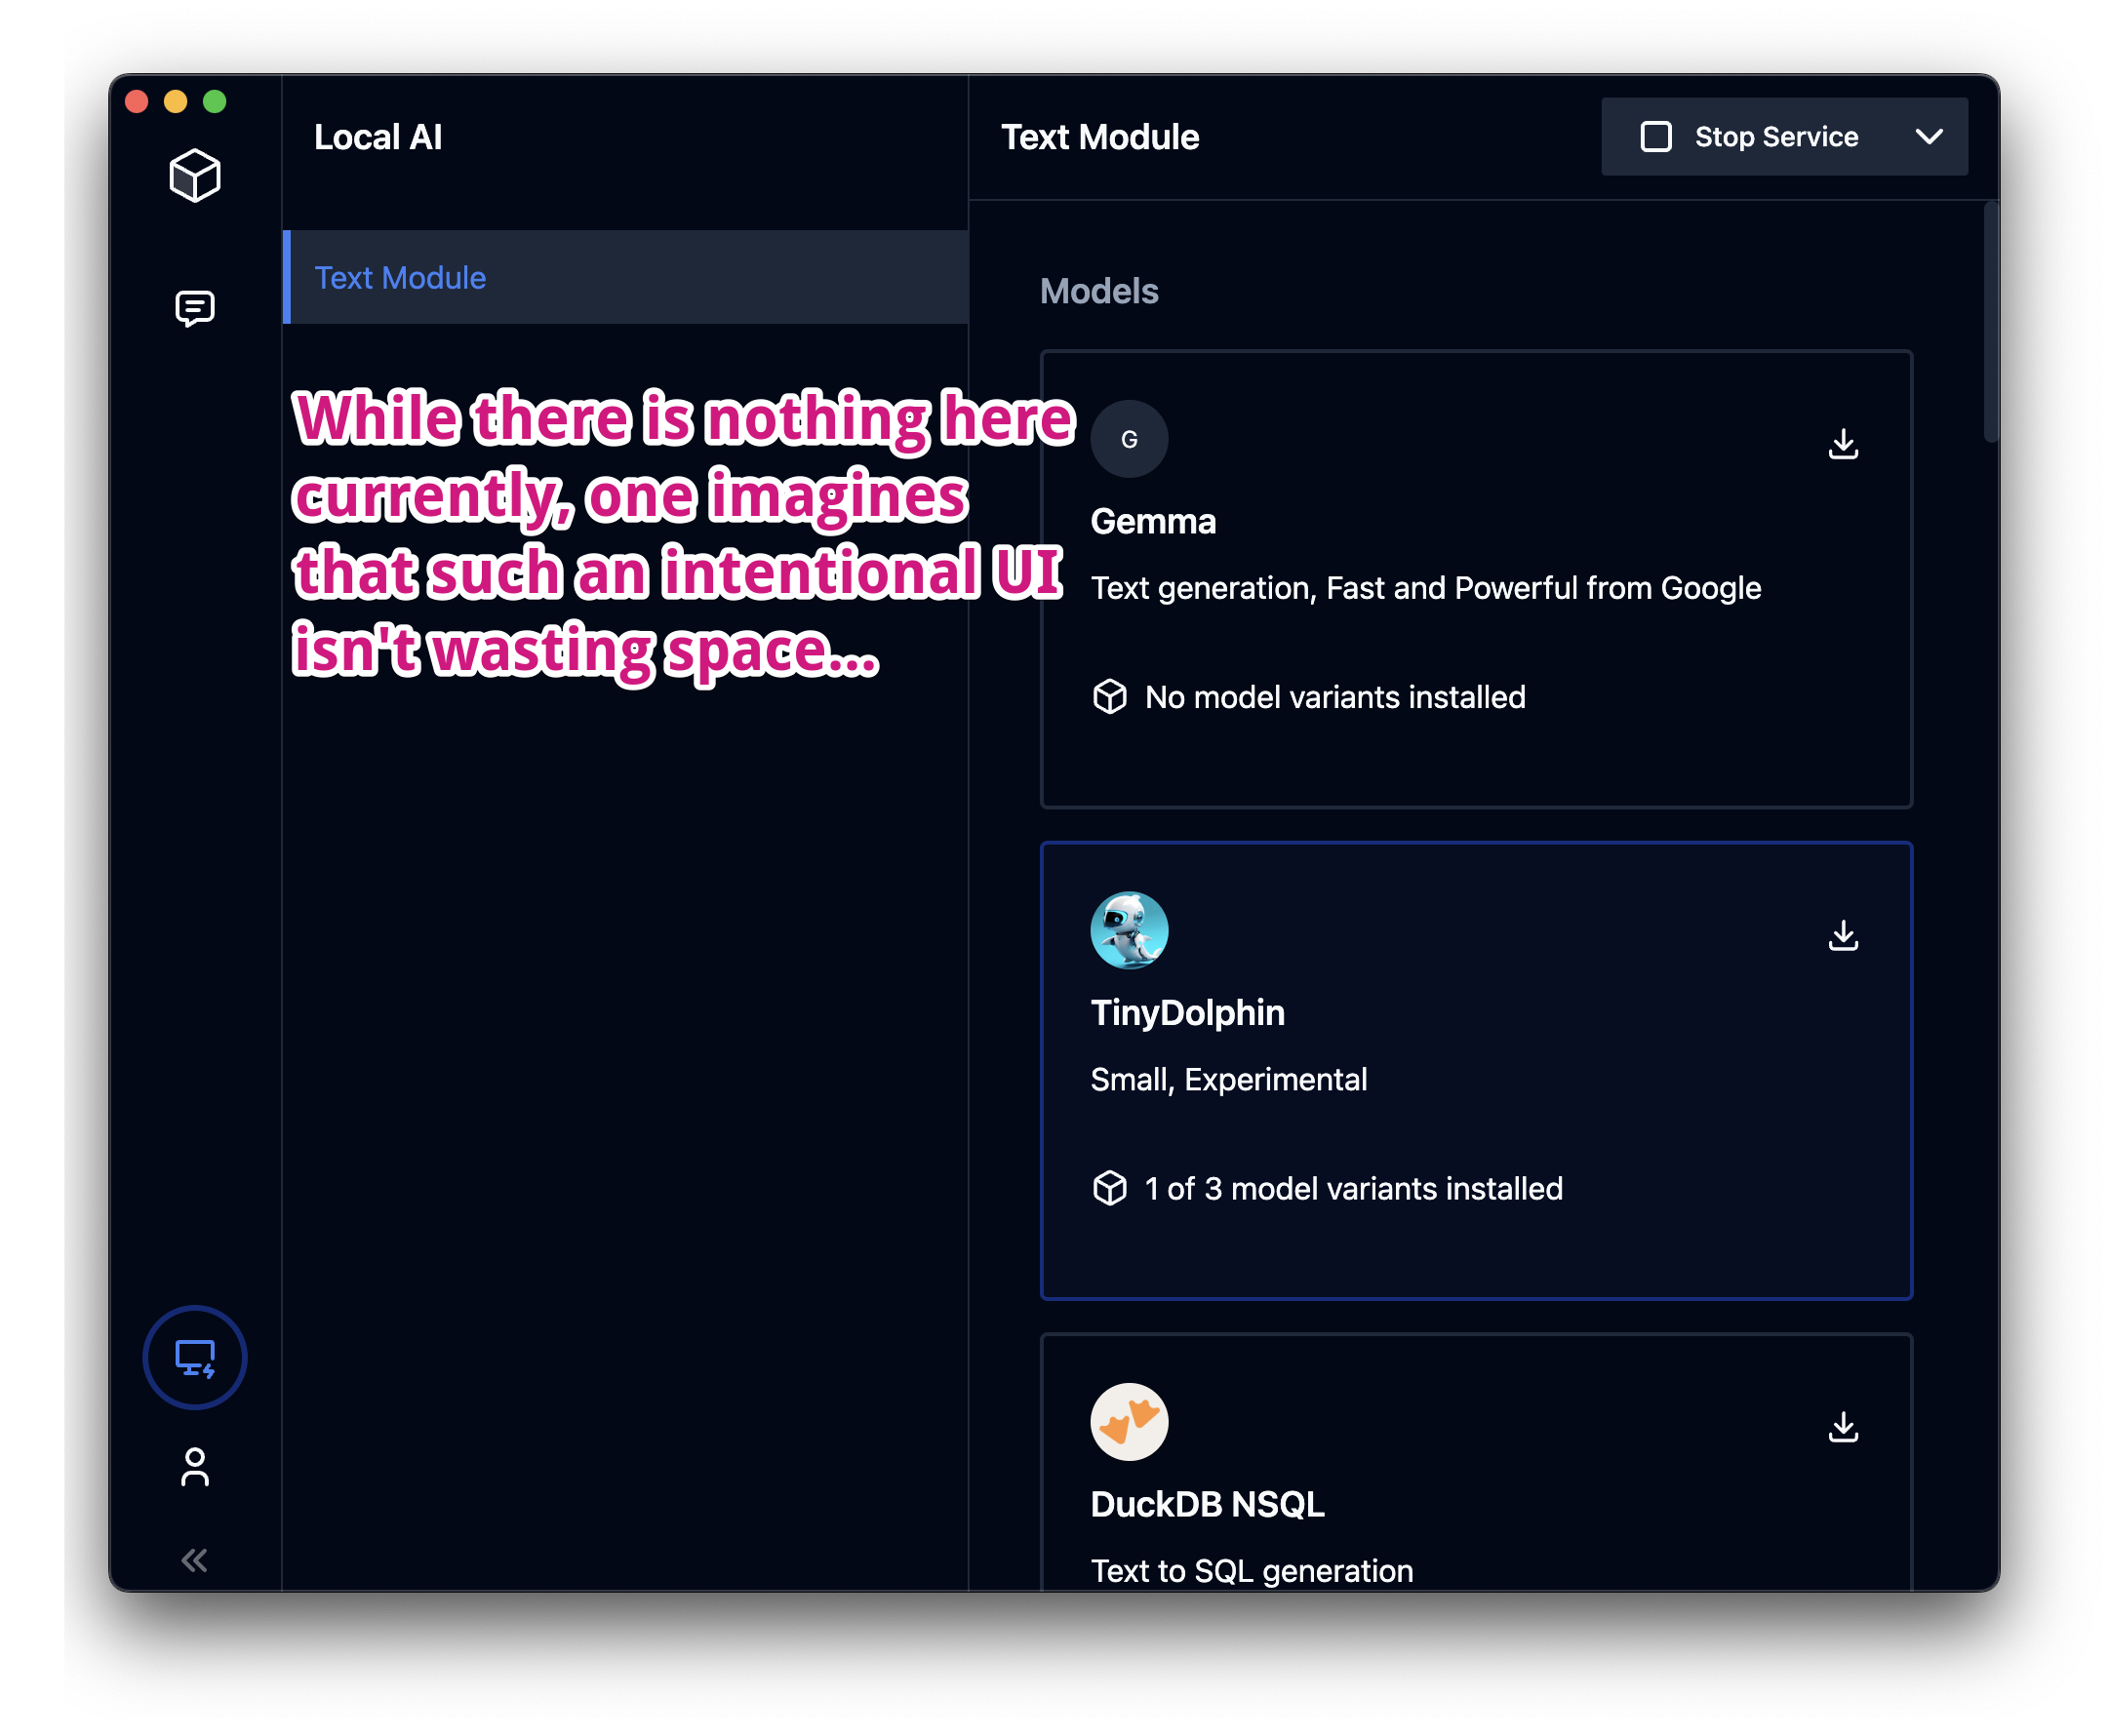Click 'No model variants installed' text
Image resolution: width=2109 pixels, height=1736 pixels.
[x=1334, y=697]
